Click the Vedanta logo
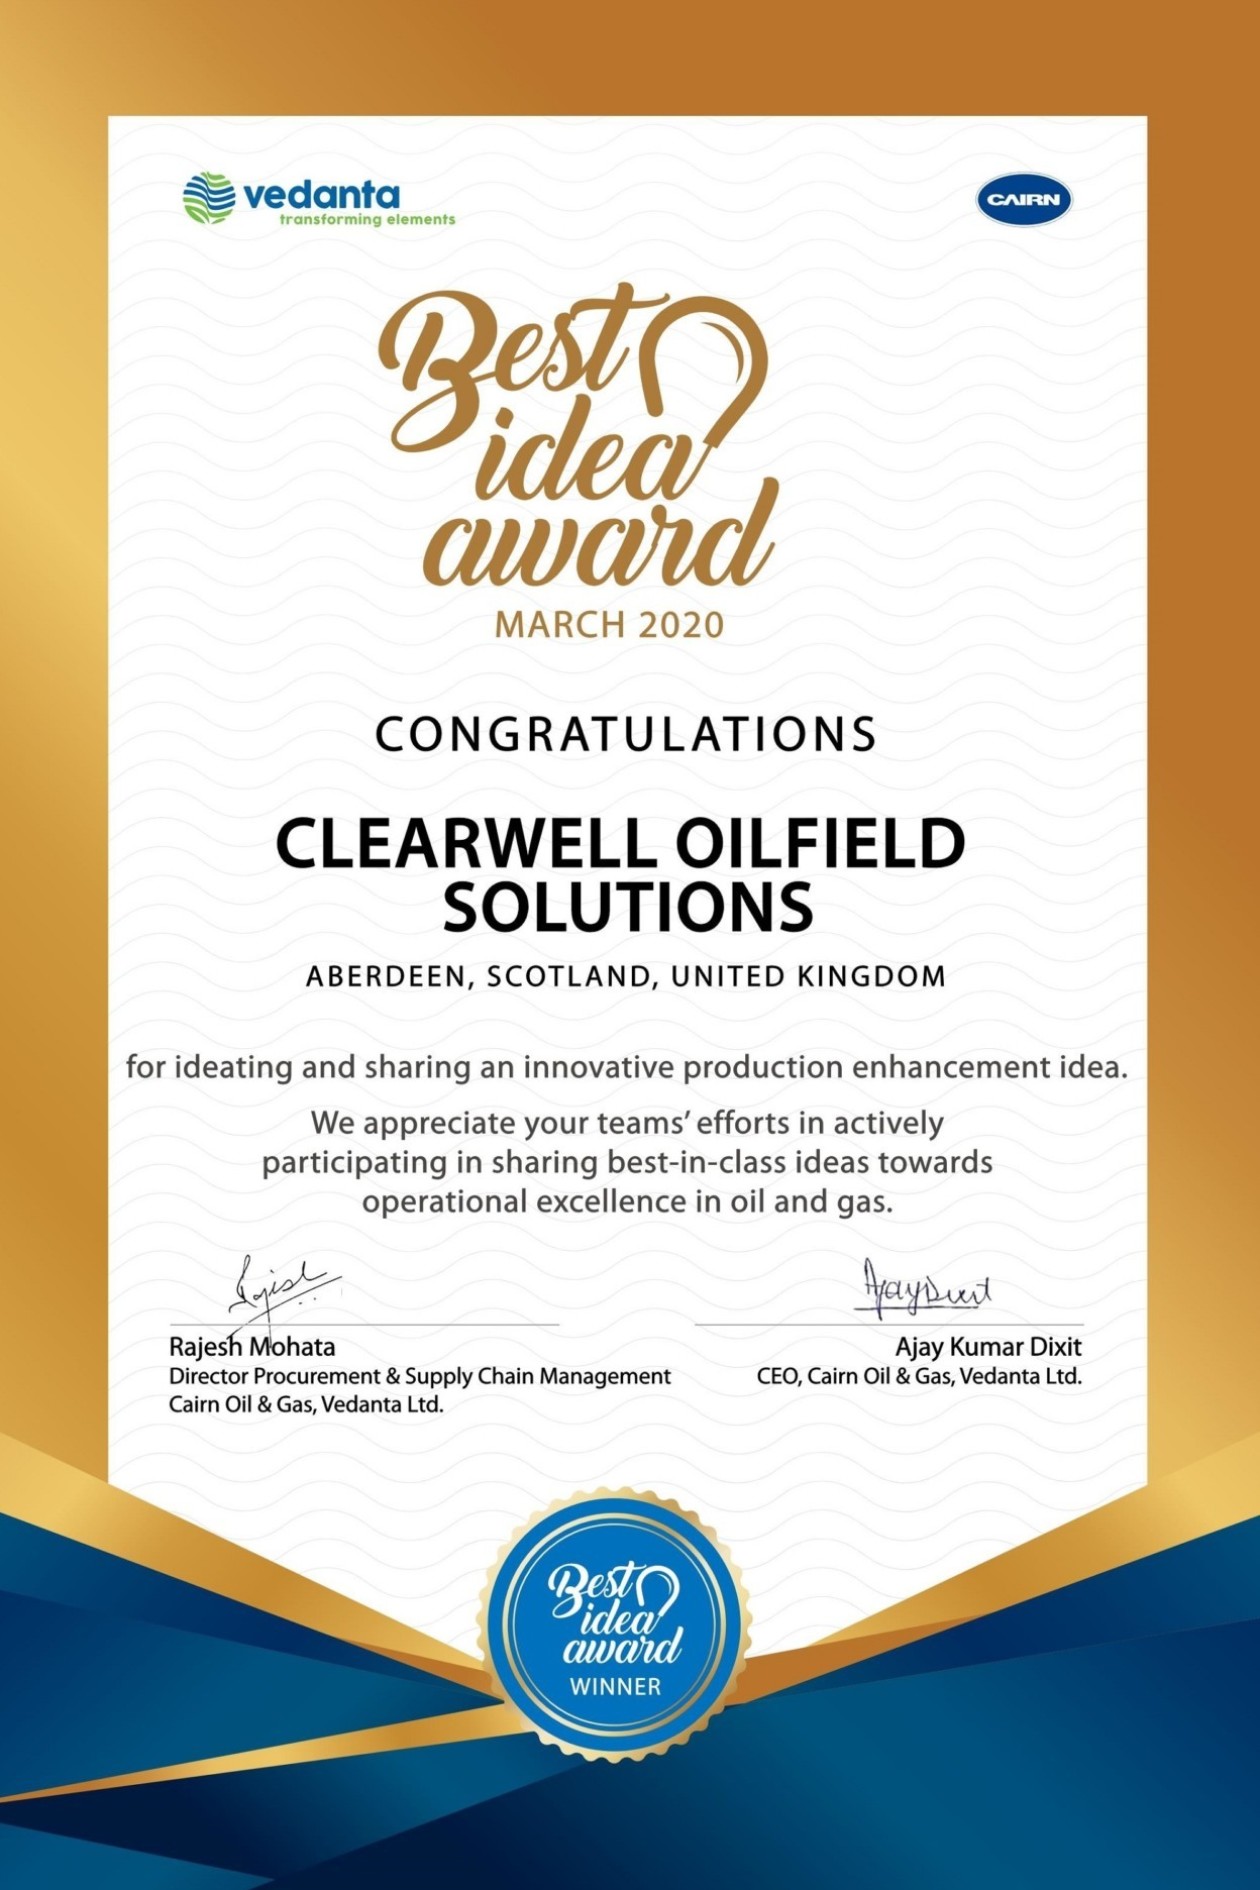Screen dimensions: 1260x1890 click(x=318, y=198)
